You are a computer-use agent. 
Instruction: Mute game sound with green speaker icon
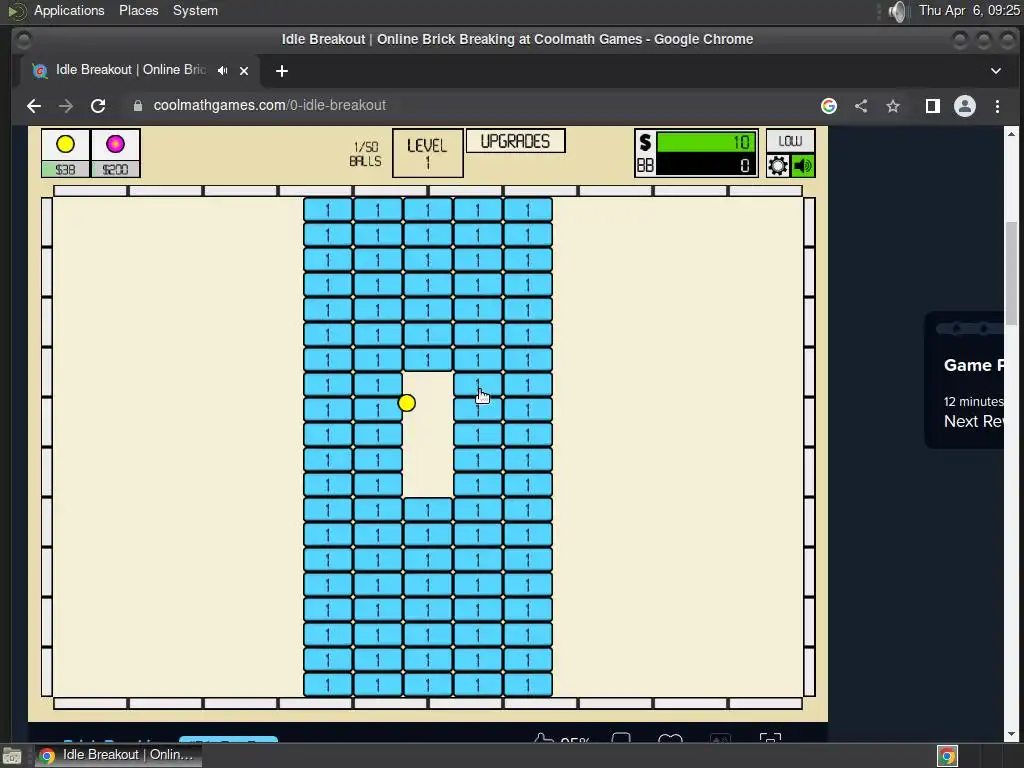click(803, 166)
